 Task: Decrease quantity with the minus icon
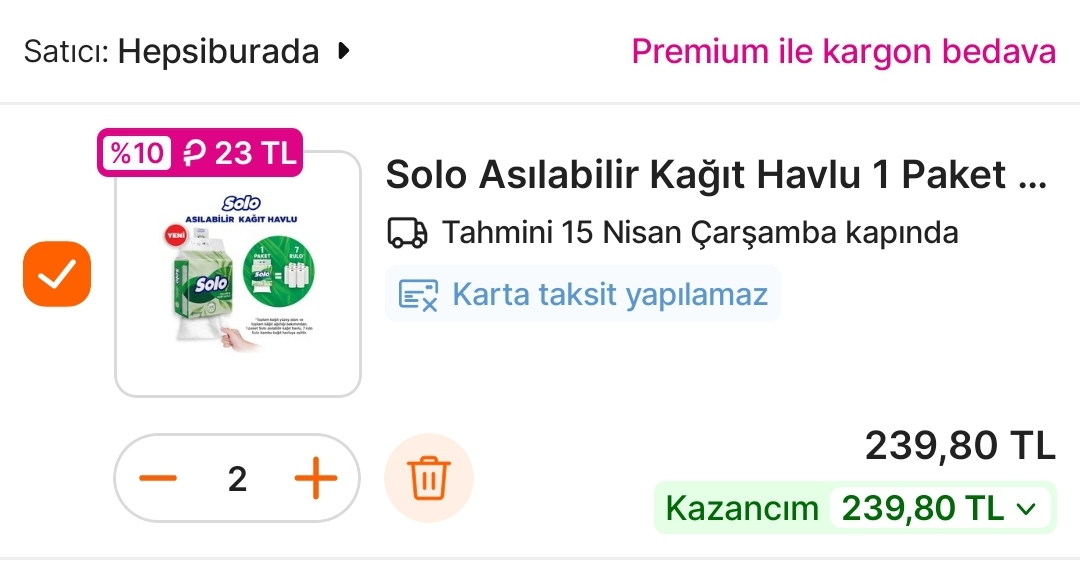[158, 478]
